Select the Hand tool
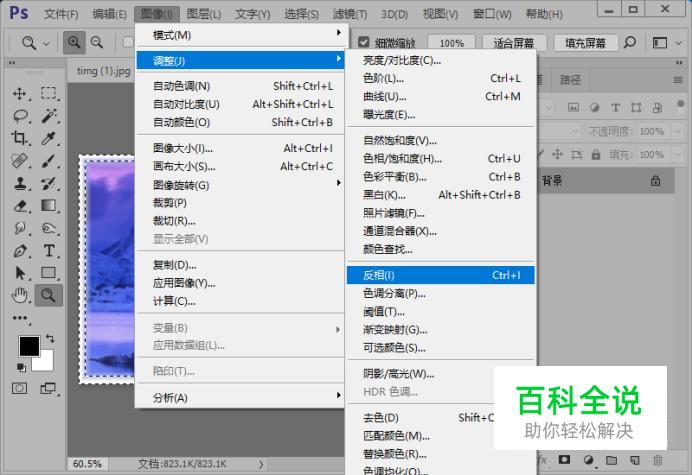The image size is (692, 475). pos(20,295)
